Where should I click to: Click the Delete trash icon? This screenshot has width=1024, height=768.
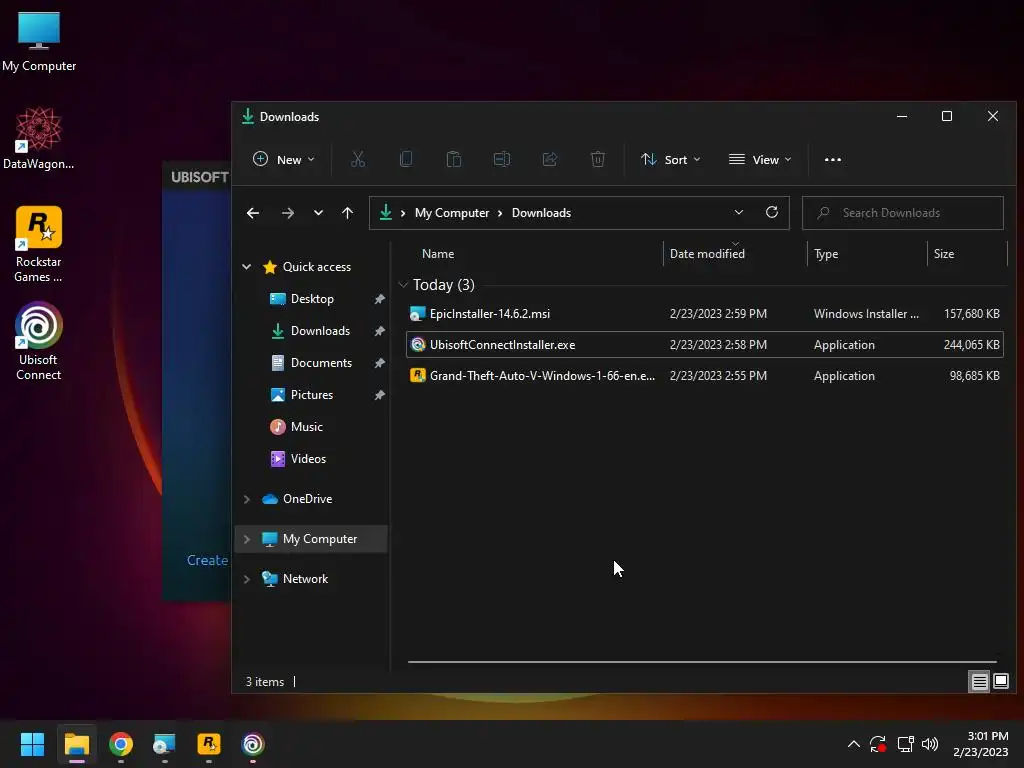click(598, 159)
